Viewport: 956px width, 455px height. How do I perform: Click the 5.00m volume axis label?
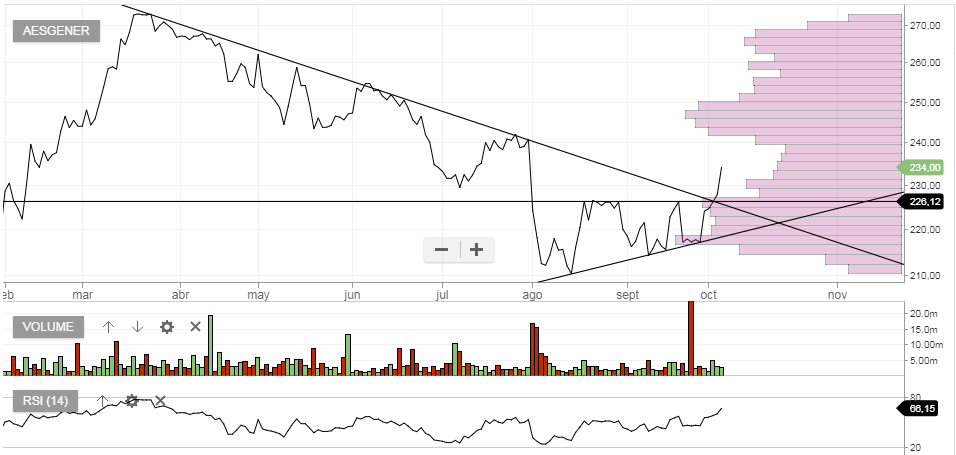click(x=924, y=360)
